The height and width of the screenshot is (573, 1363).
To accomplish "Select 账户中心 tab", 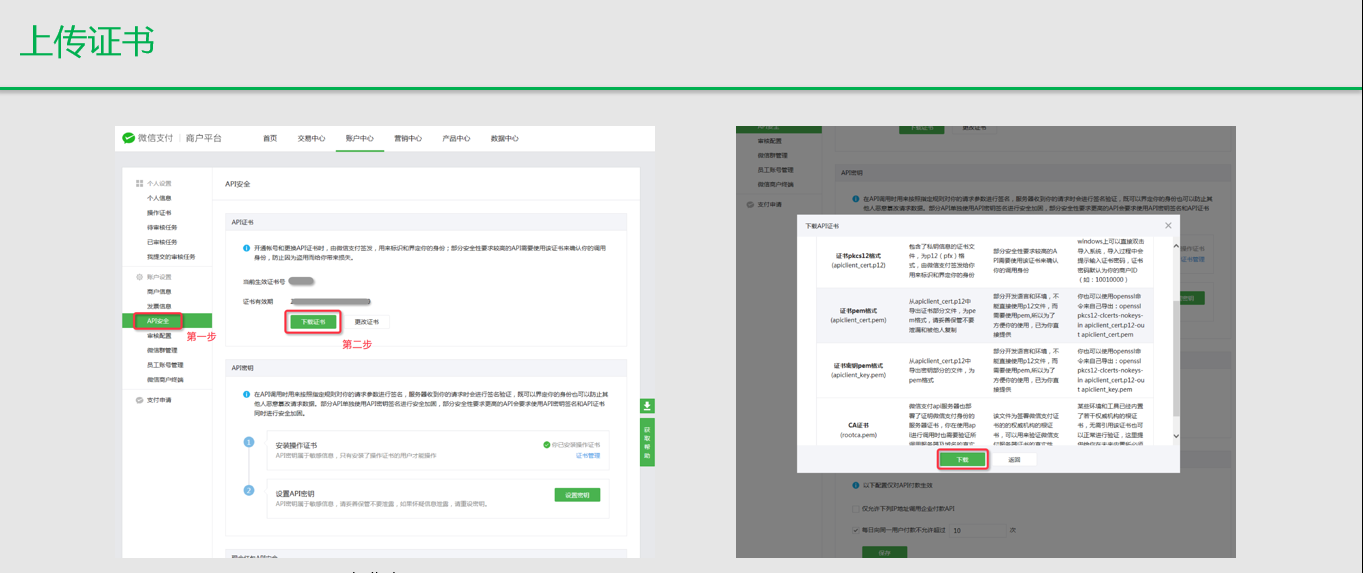I will 359,138.
